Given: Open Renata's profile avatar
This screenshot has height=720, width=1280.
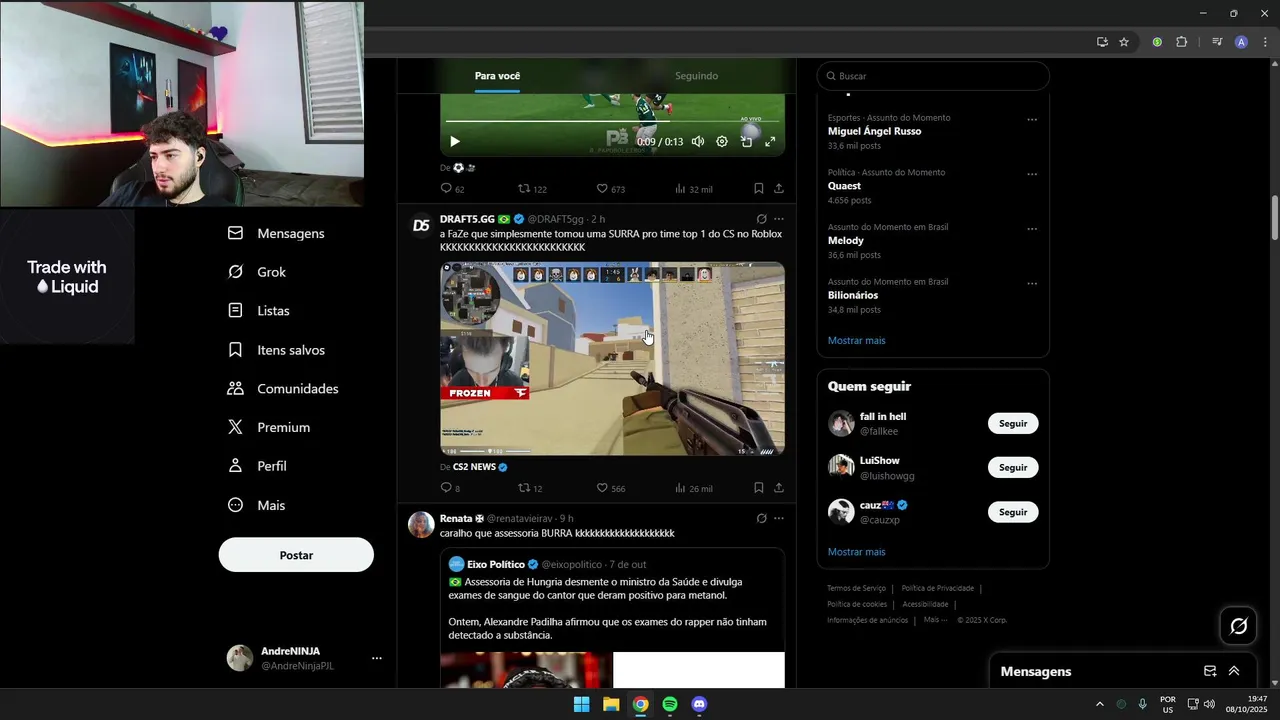Looking at the screenshot, I should [421, 525].
